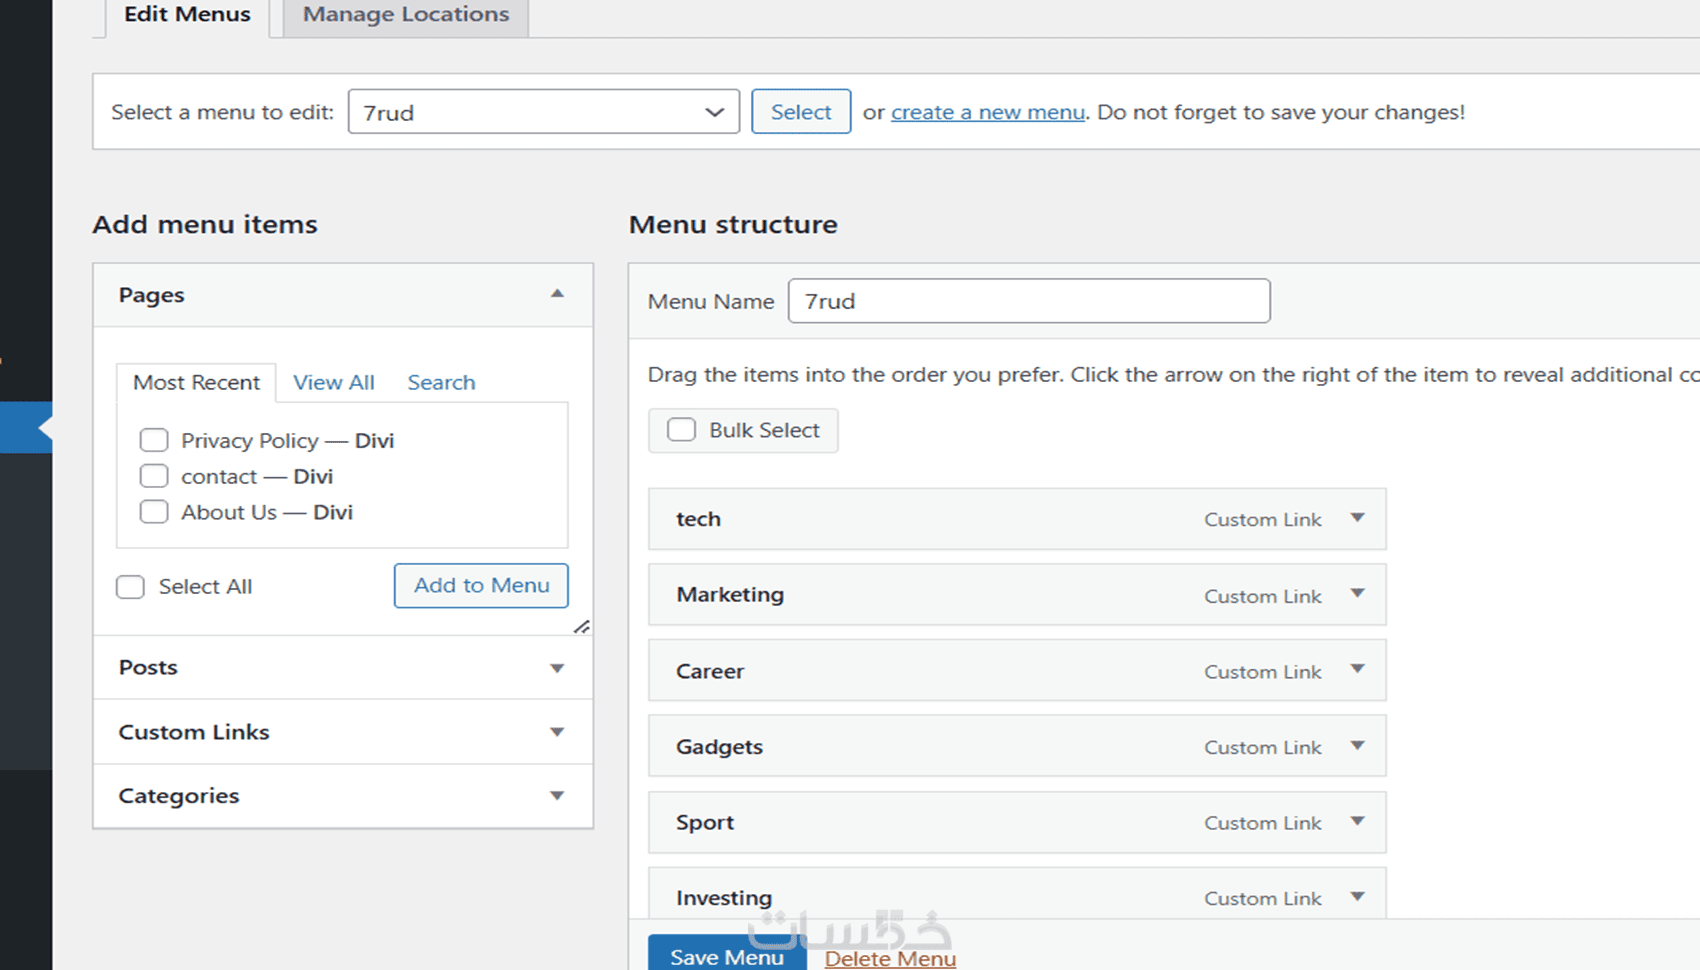Expand Career menu item arrow
Screen dimensions: 1700x970
pyautogui.click(x=1357, y=670)
